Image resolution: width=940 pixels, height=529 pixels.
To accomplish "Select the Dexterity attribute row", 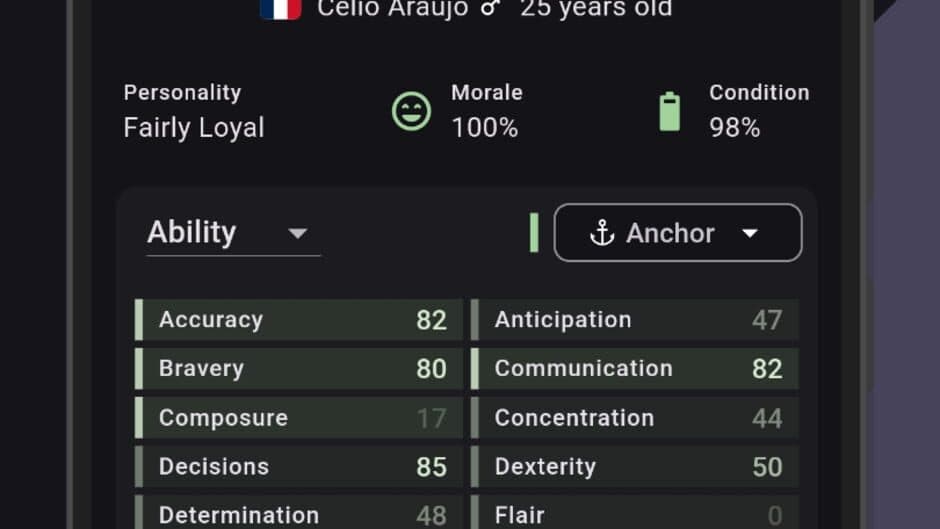I will (636, 466).
